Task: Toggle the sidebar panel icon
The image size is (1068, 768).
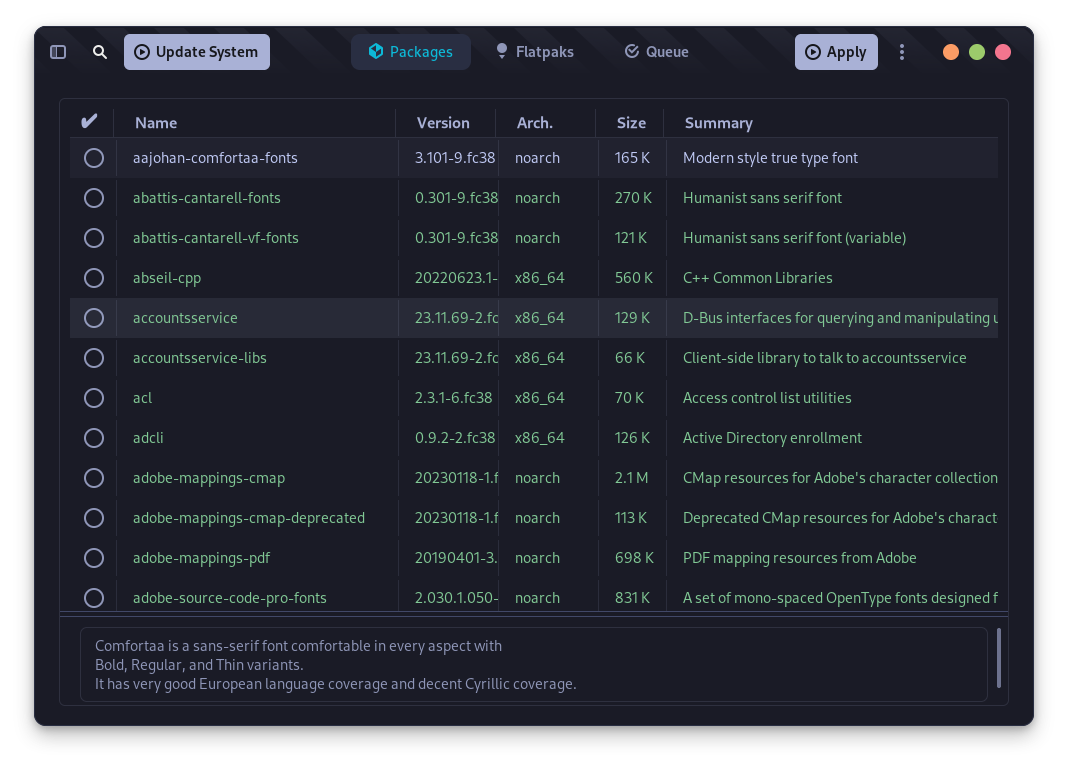Action: coord(58,51)
